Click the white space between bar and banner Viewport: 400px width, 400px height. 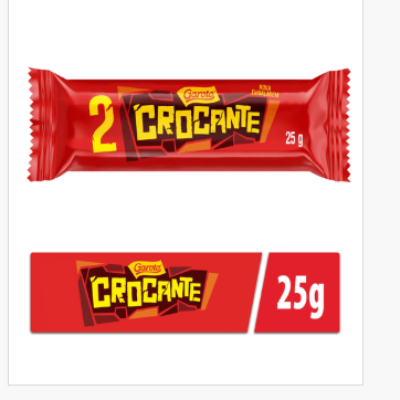pos(185,217)
